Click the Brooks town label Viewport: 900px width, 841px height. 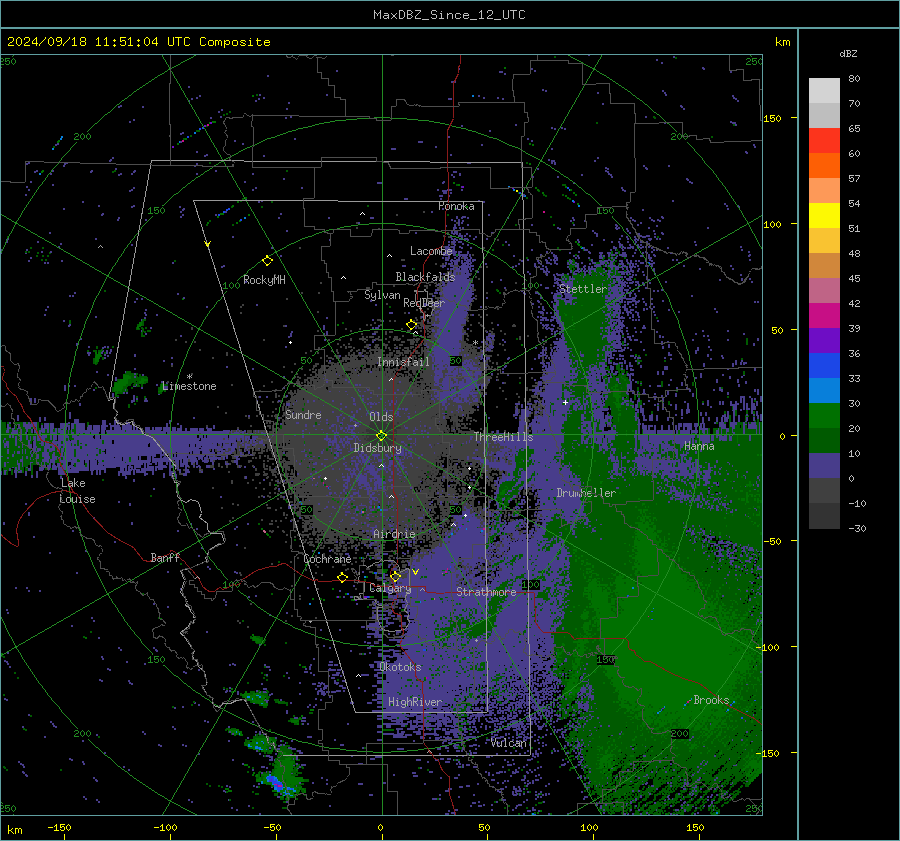point(711,700)
